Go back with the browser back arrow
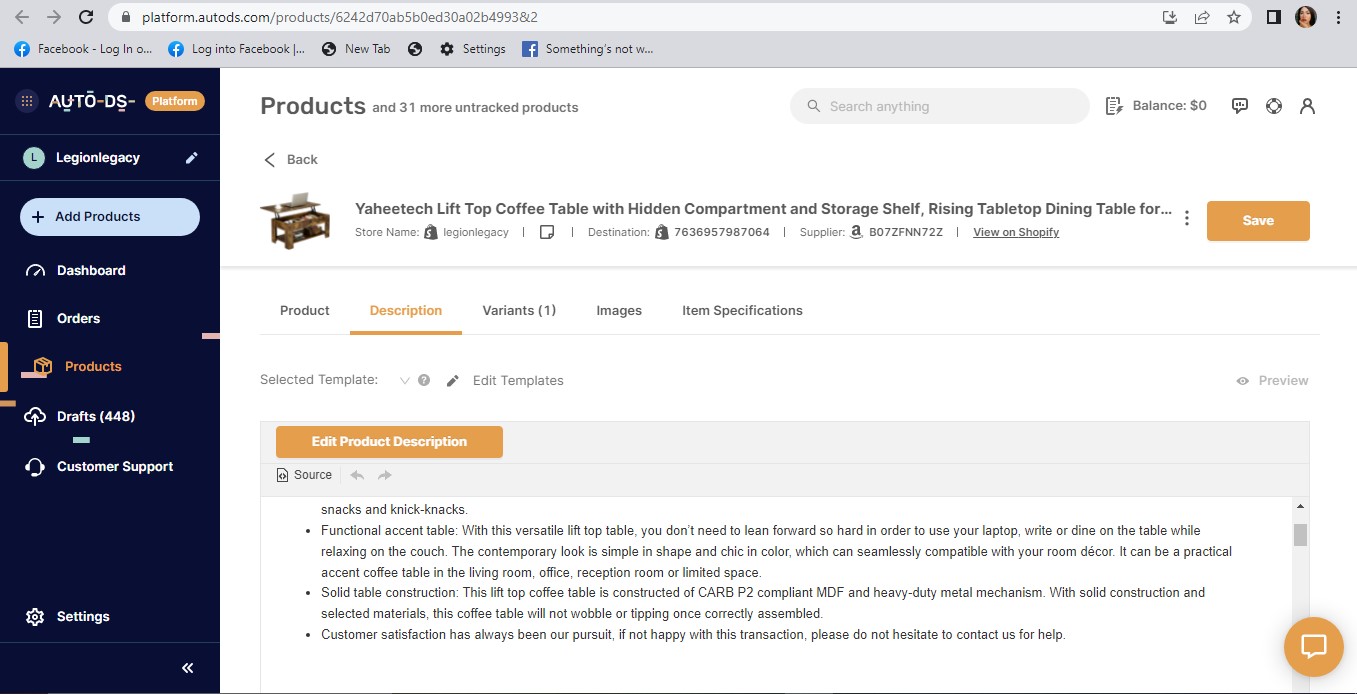 (x=22, y=17)
